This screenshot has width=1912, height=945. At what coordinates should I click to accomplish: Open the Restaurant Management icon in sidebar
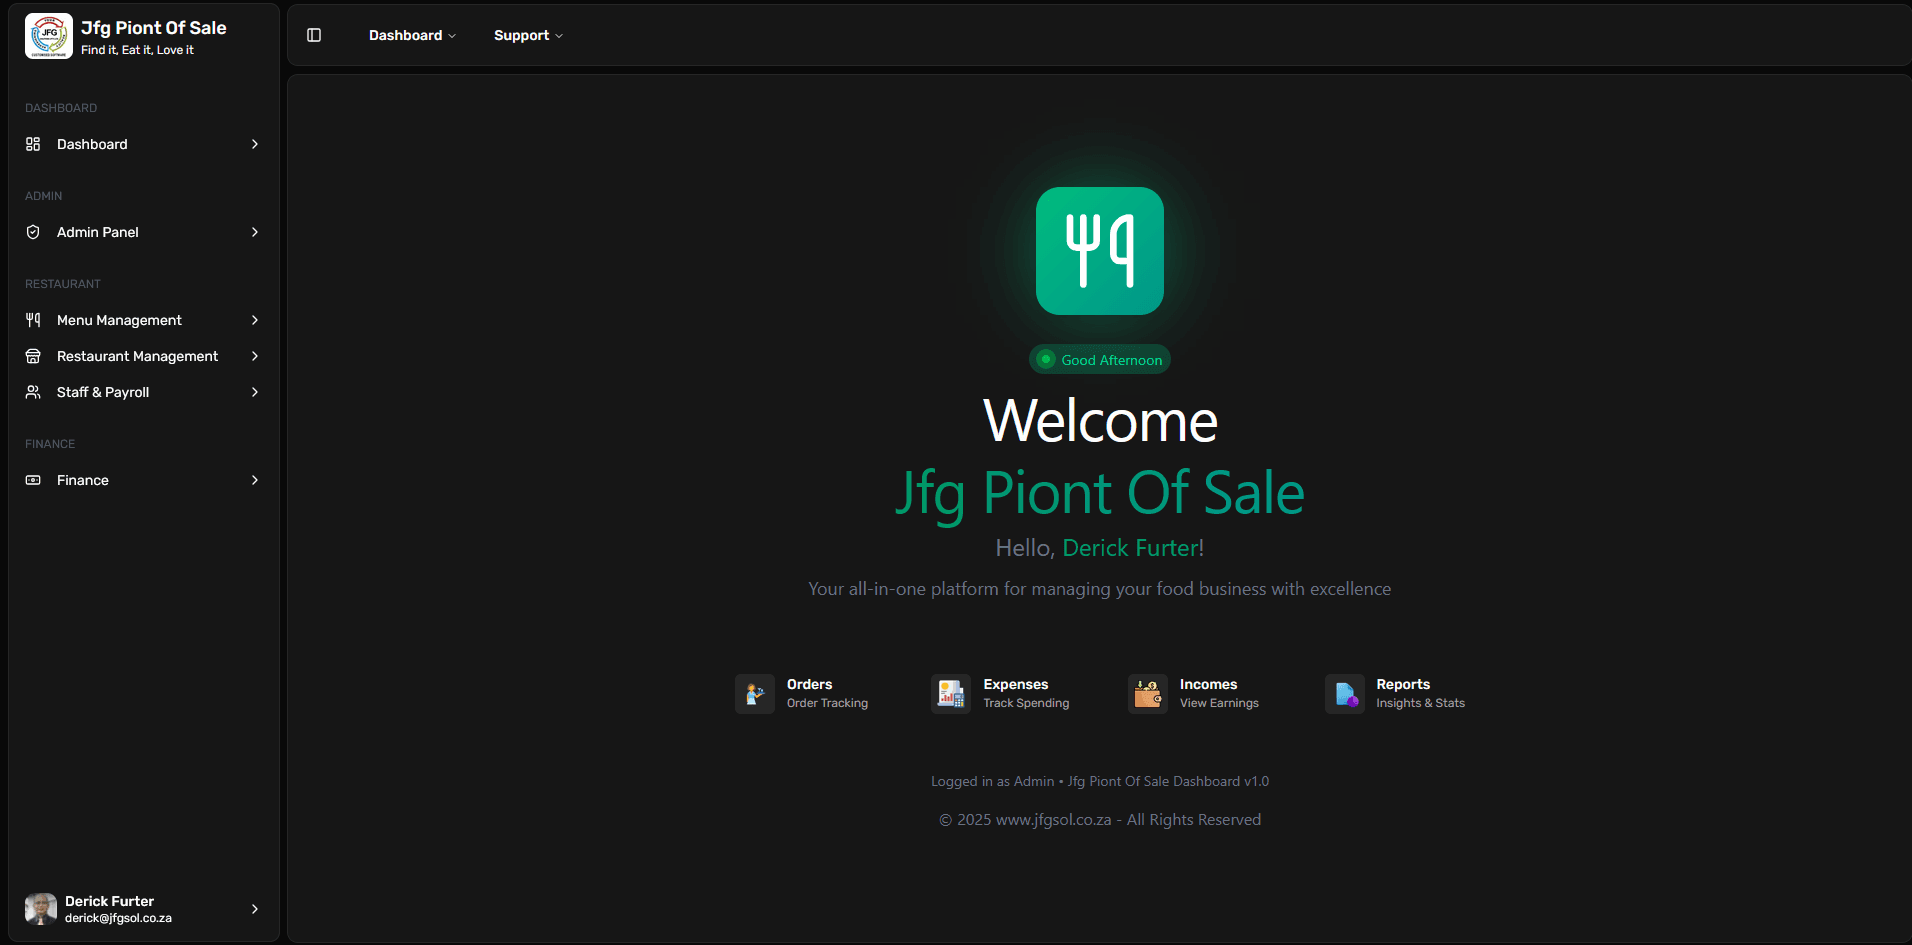[x=33, y=356]
